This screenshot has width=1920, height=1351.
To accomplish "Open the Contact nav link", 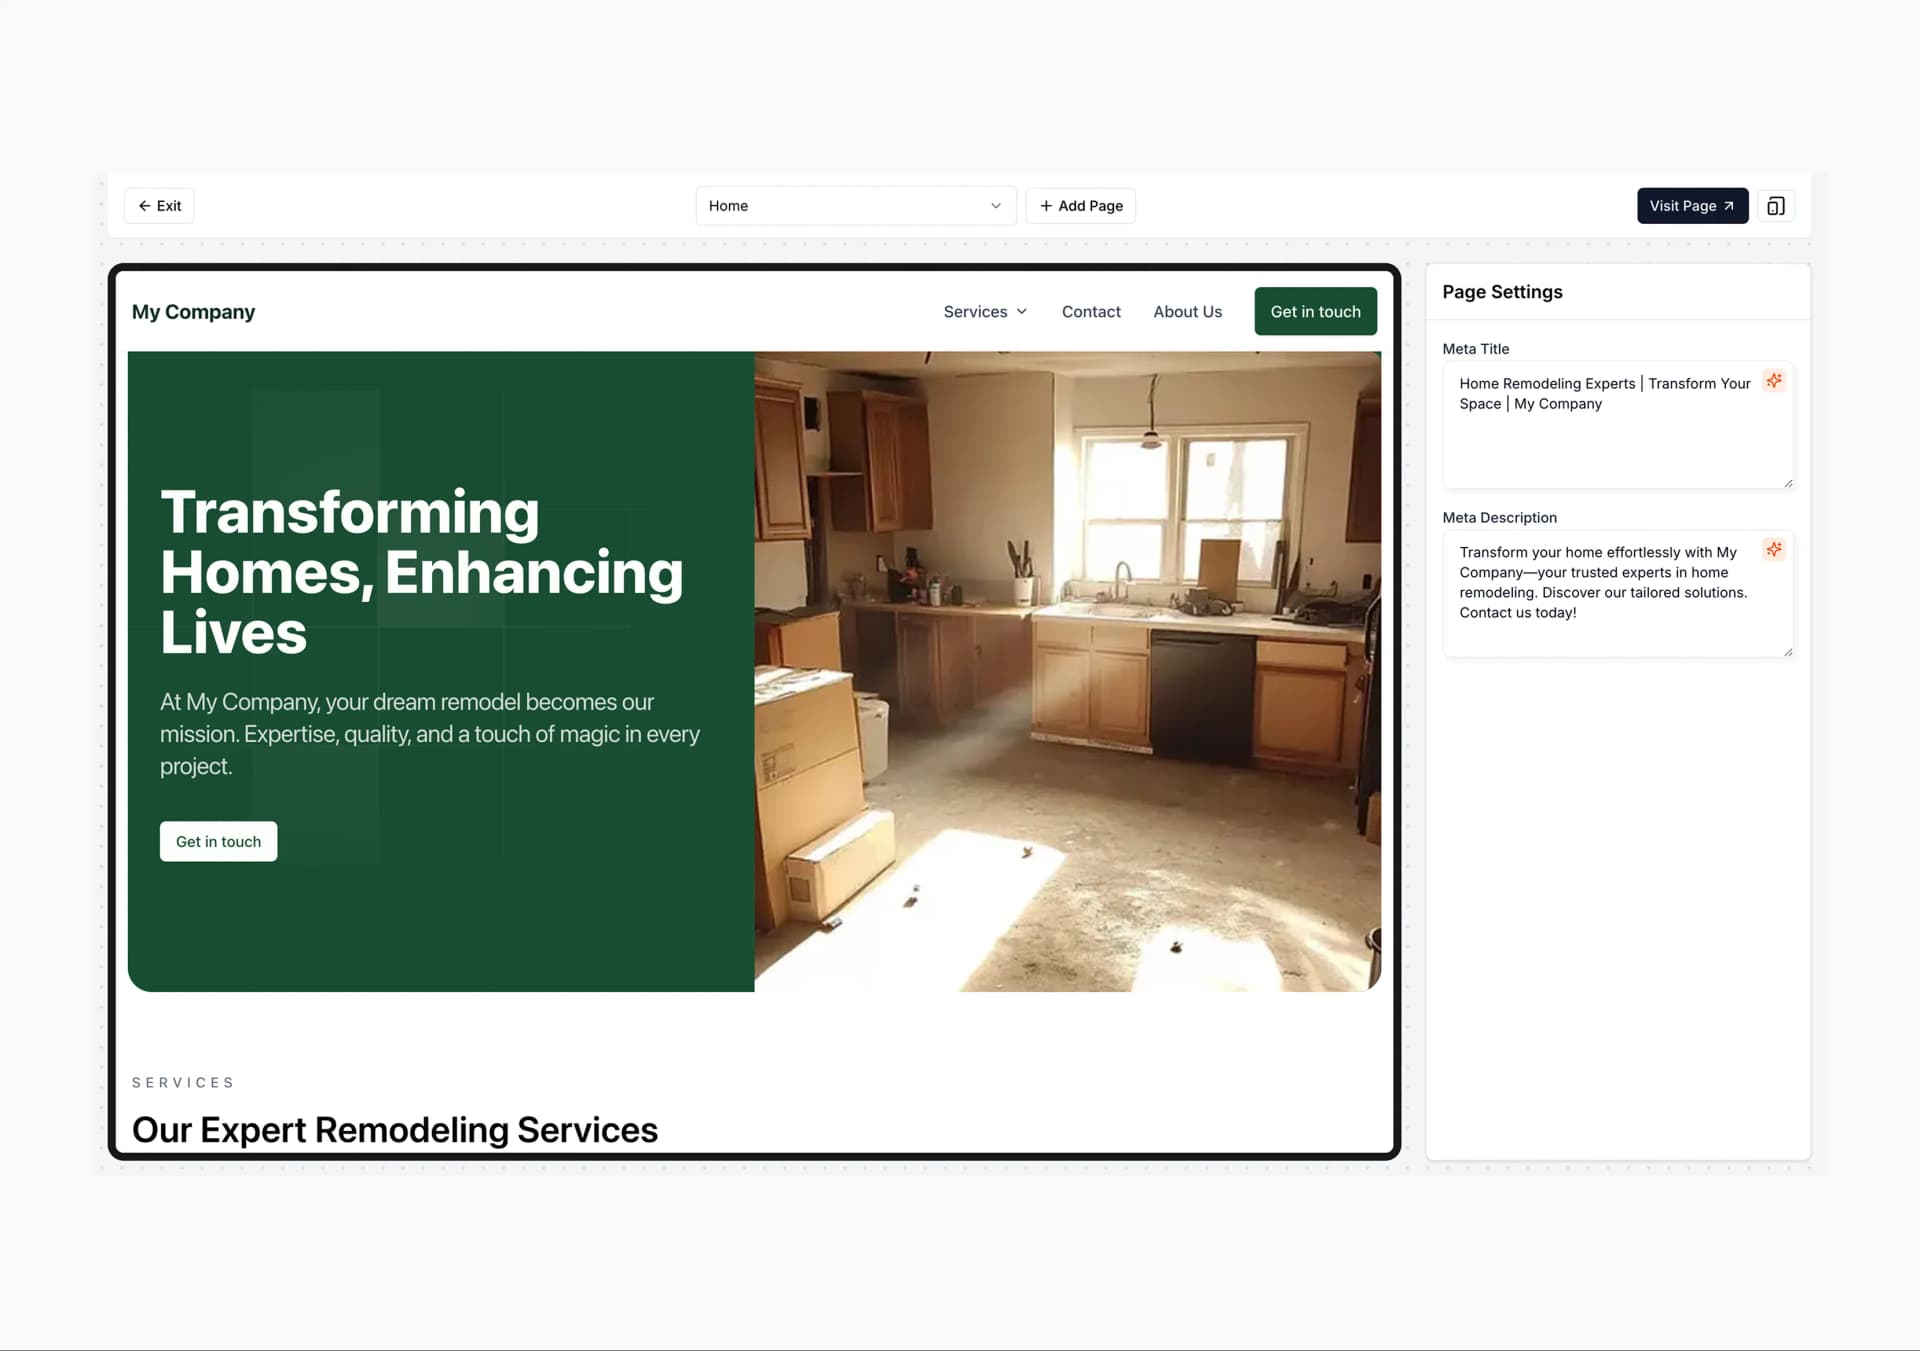I will pos(1090,312).
